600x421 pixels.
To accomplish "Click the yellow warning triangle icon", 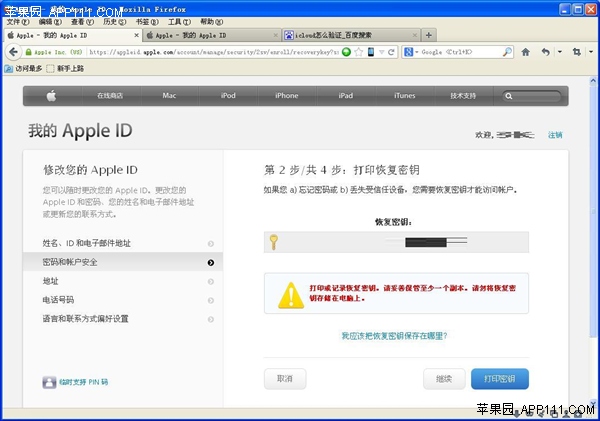I will [290, 294].
